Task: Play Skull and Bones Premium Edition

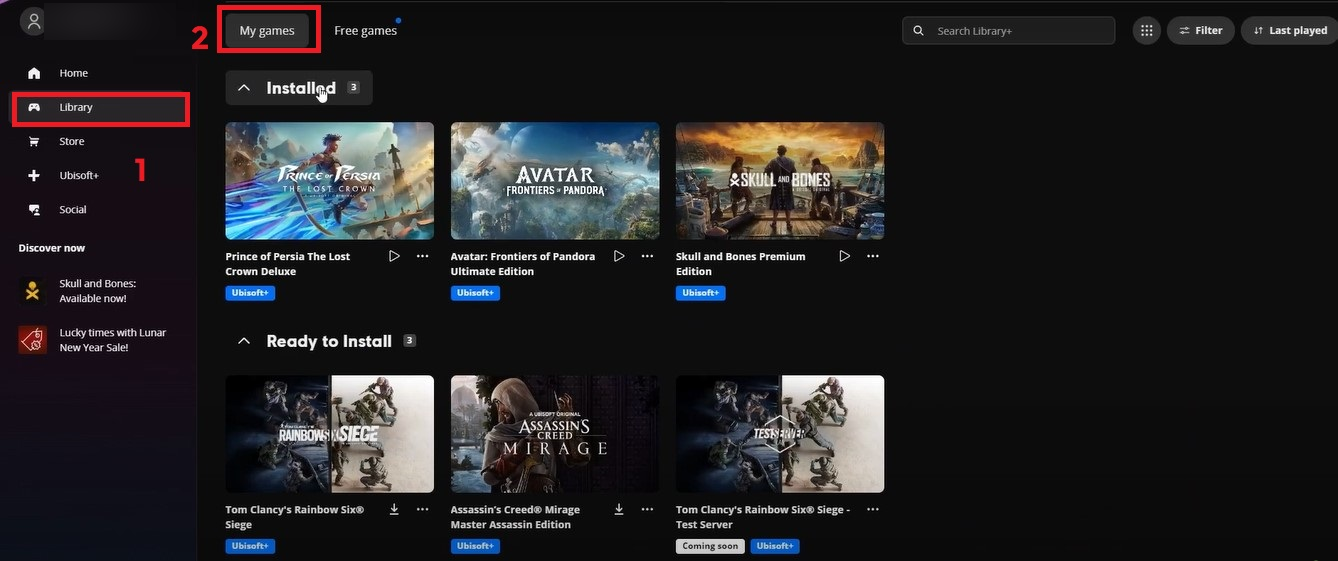Action: [845, 256]
